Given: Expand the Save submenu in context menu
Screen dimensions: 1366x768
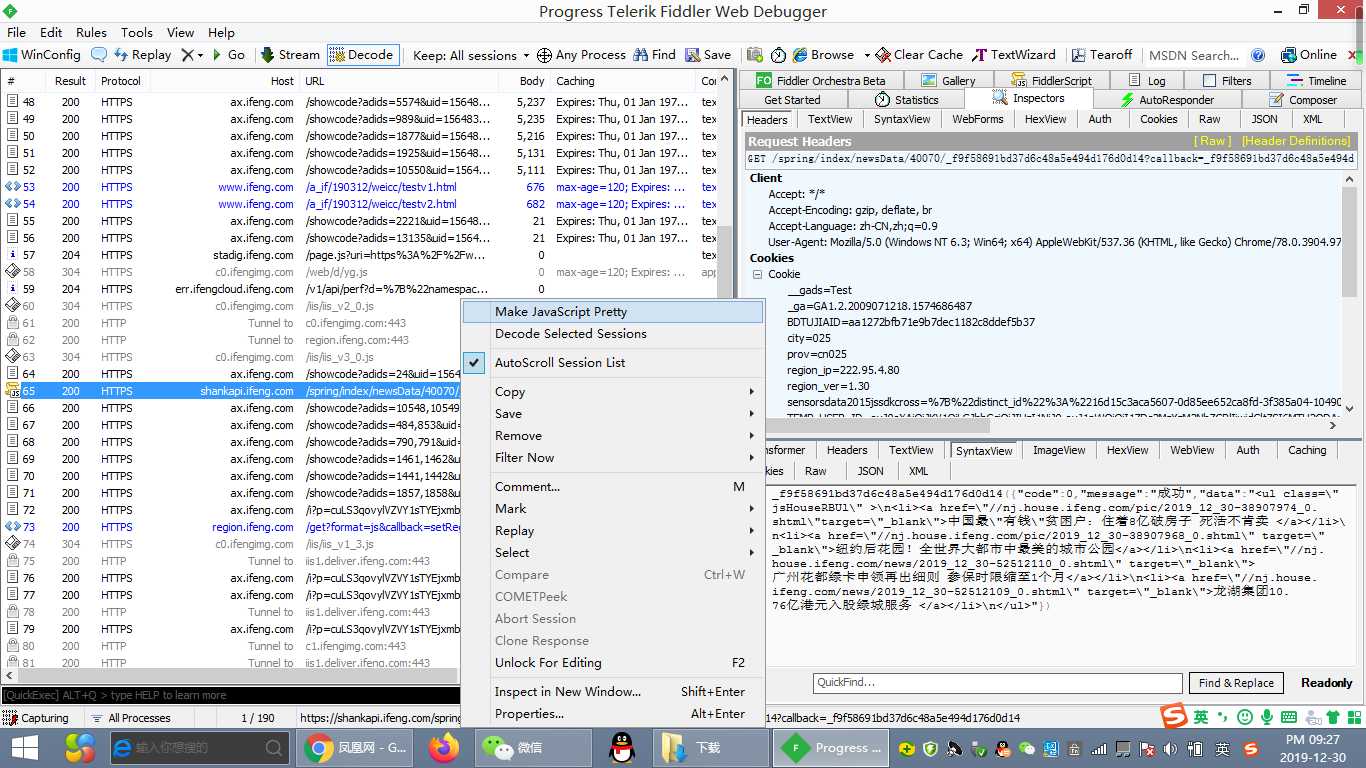Looking at the screenshot, I should coord(612,414).
